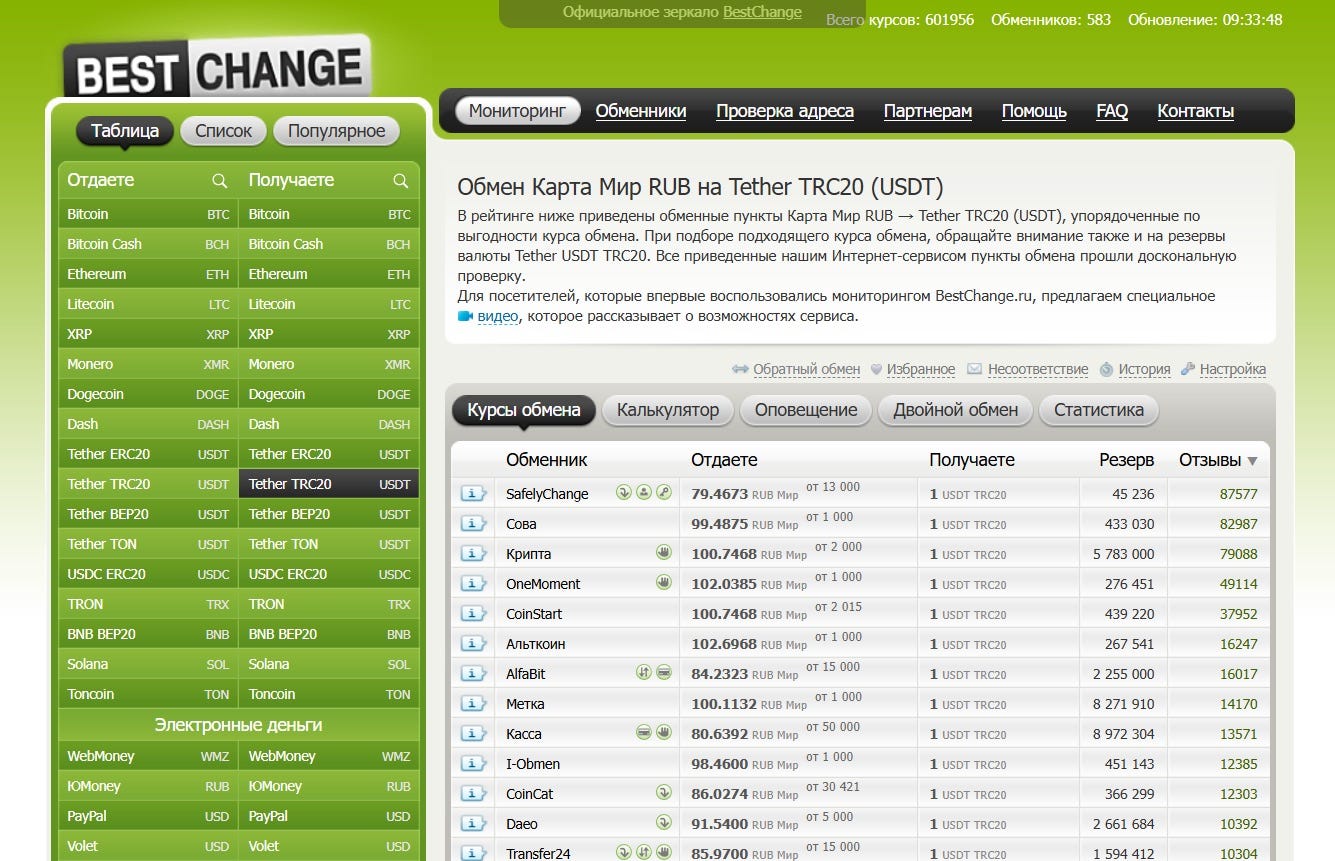Open Проверка адреса in the top menu

[x=785, y=111]
